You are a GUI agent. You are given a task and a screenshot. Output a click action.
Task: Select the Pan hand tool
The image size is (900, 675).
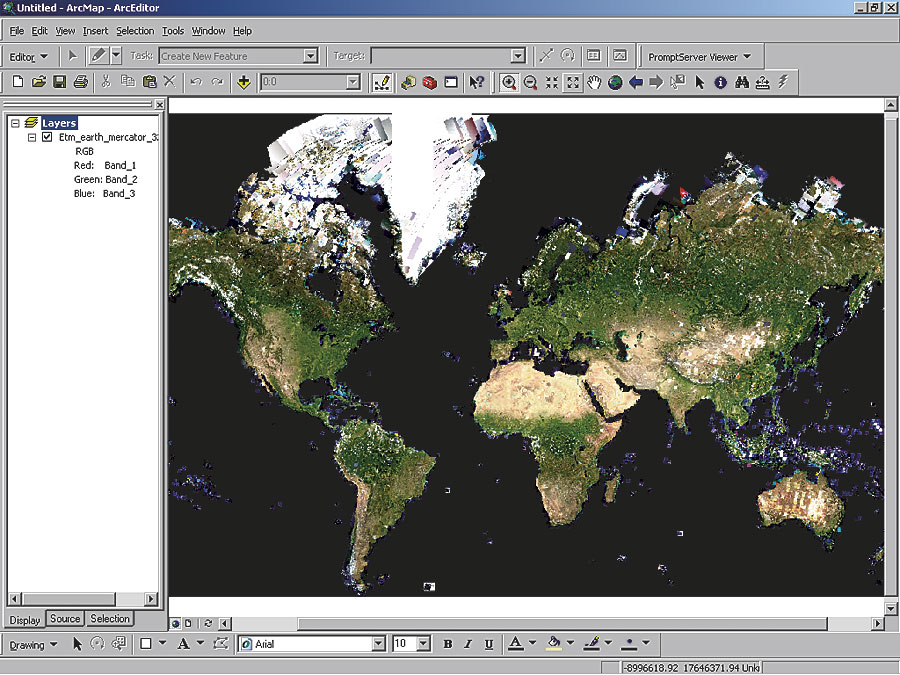(594, 82)
